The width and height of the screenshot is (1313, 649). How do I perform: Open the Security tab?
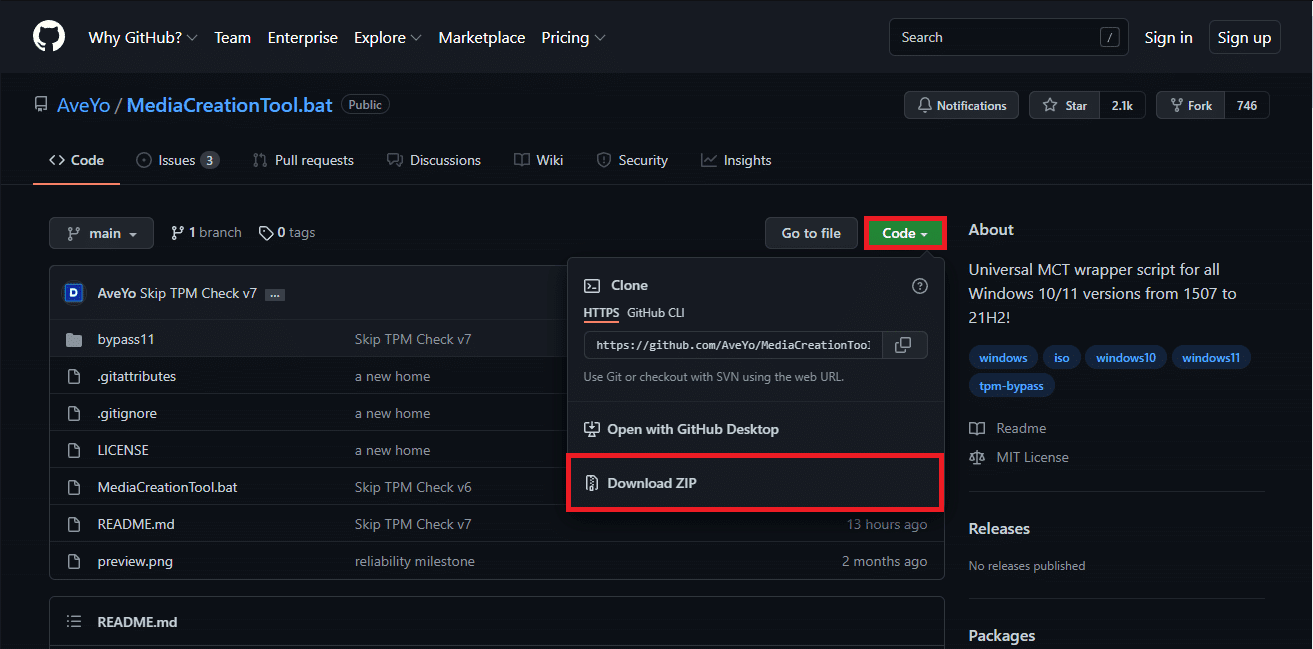click(632, 160)
